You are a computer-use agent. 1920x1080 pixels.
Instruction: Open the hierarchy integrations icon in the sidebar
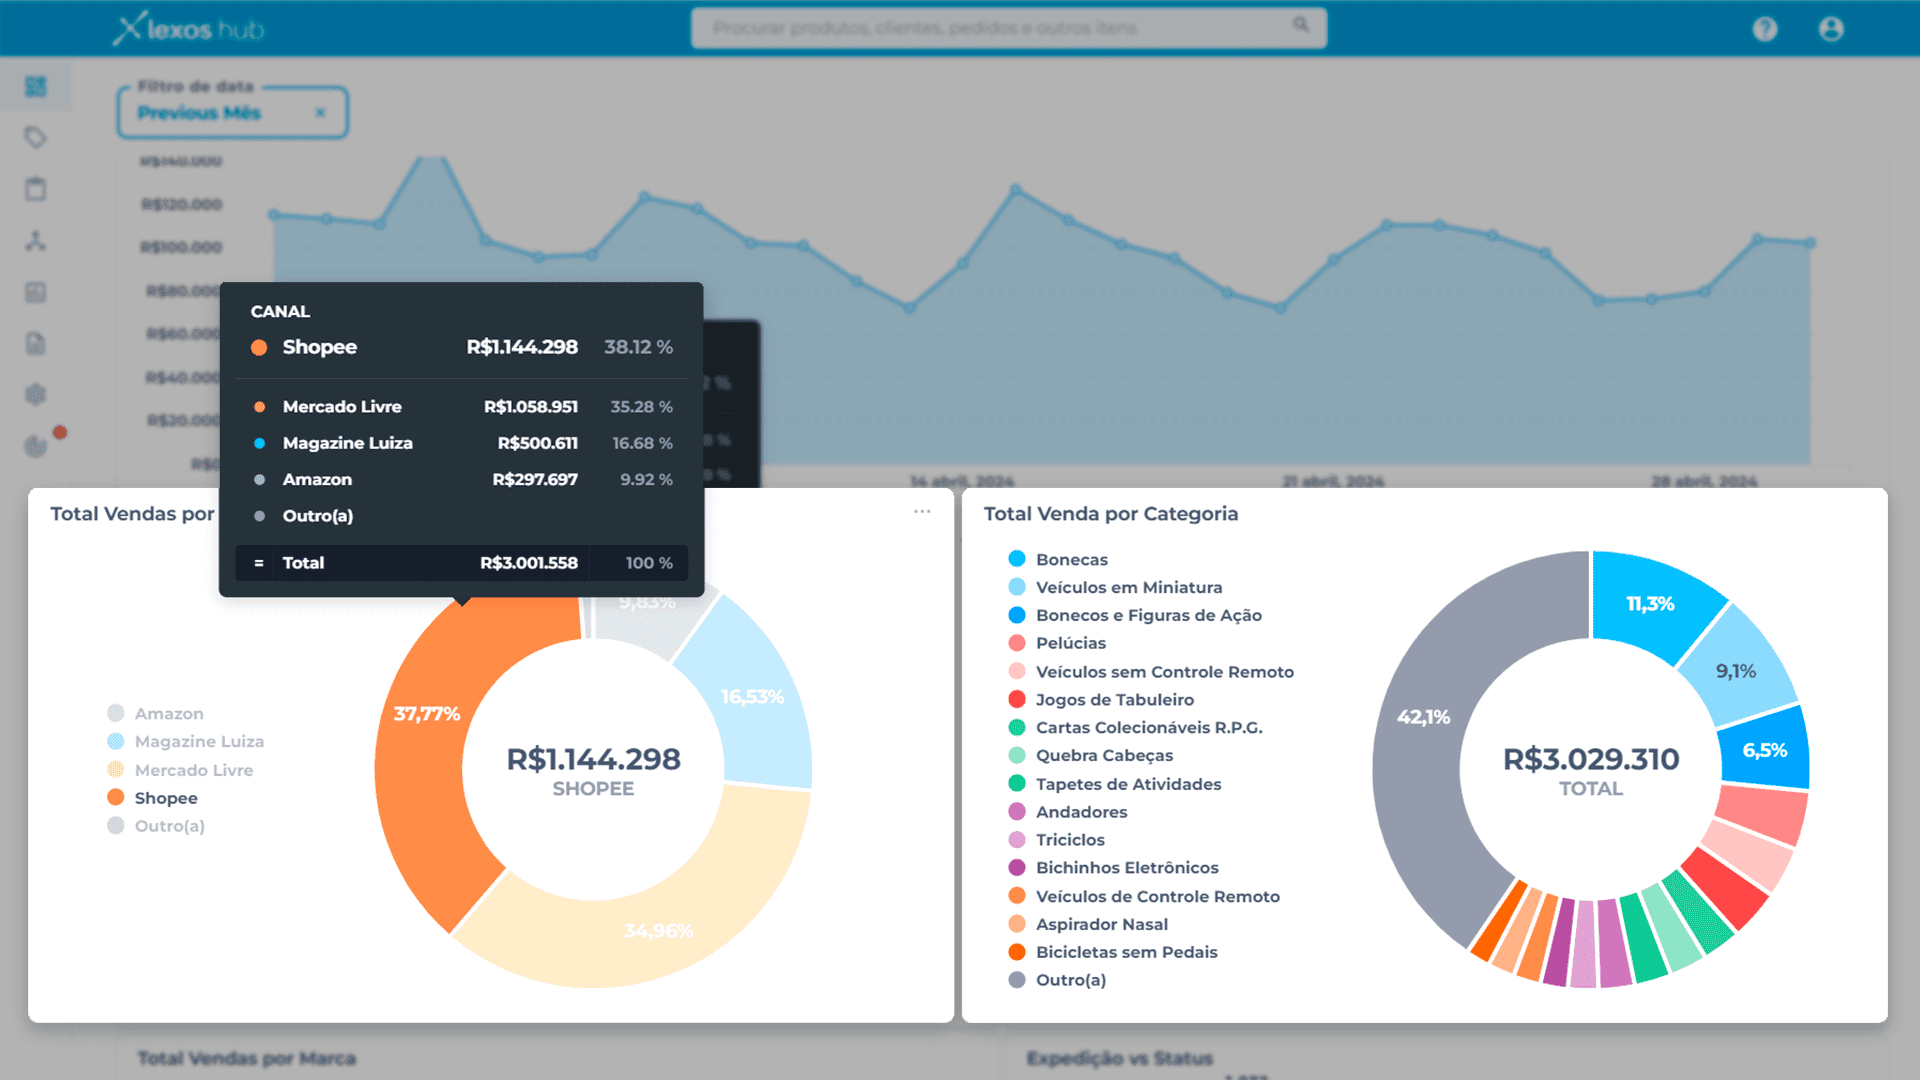(36, 240)
